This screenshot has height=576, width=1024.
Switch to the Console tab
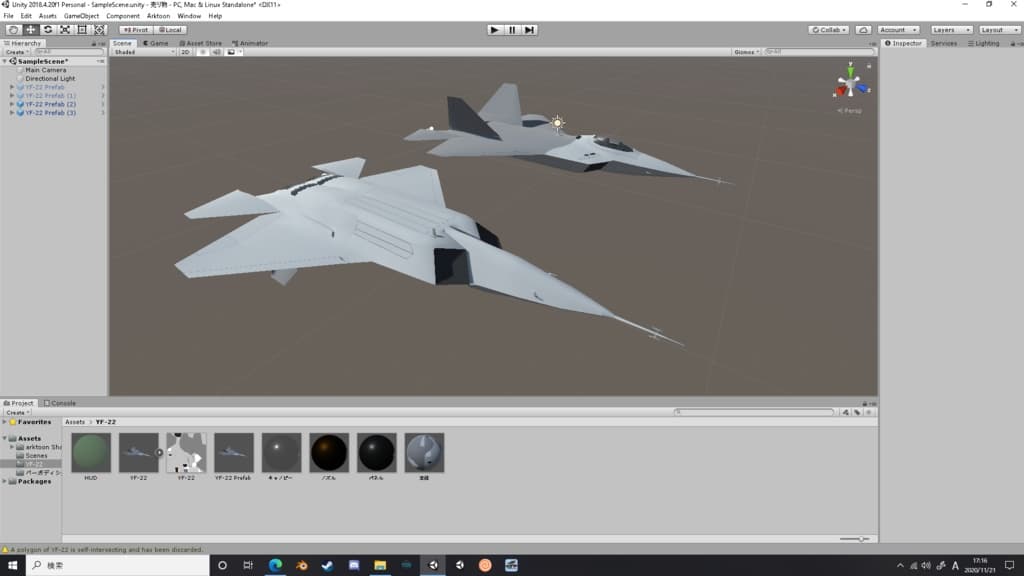click(x=62, y=403)
